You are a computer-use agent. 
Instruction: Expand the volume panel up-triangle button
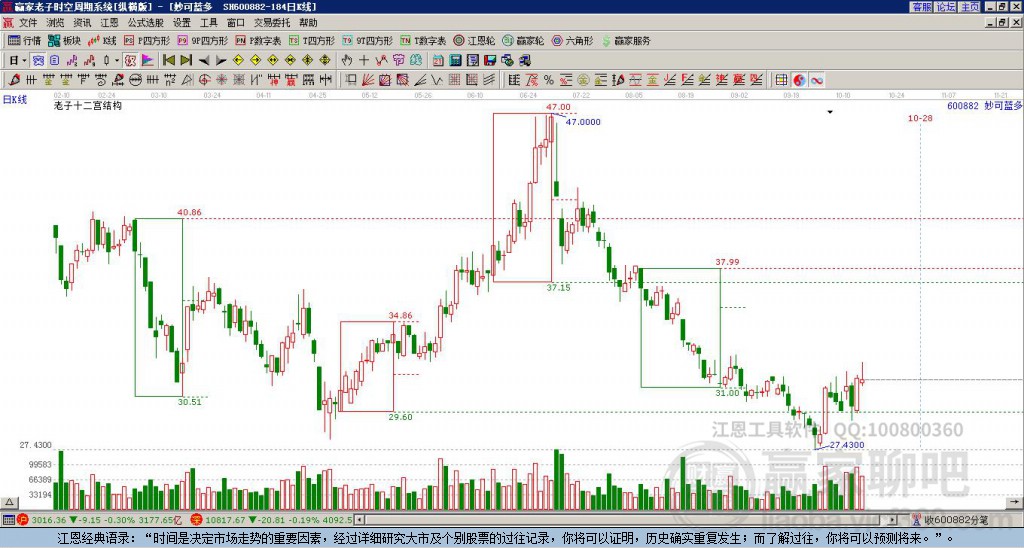(x=9, y=502)
